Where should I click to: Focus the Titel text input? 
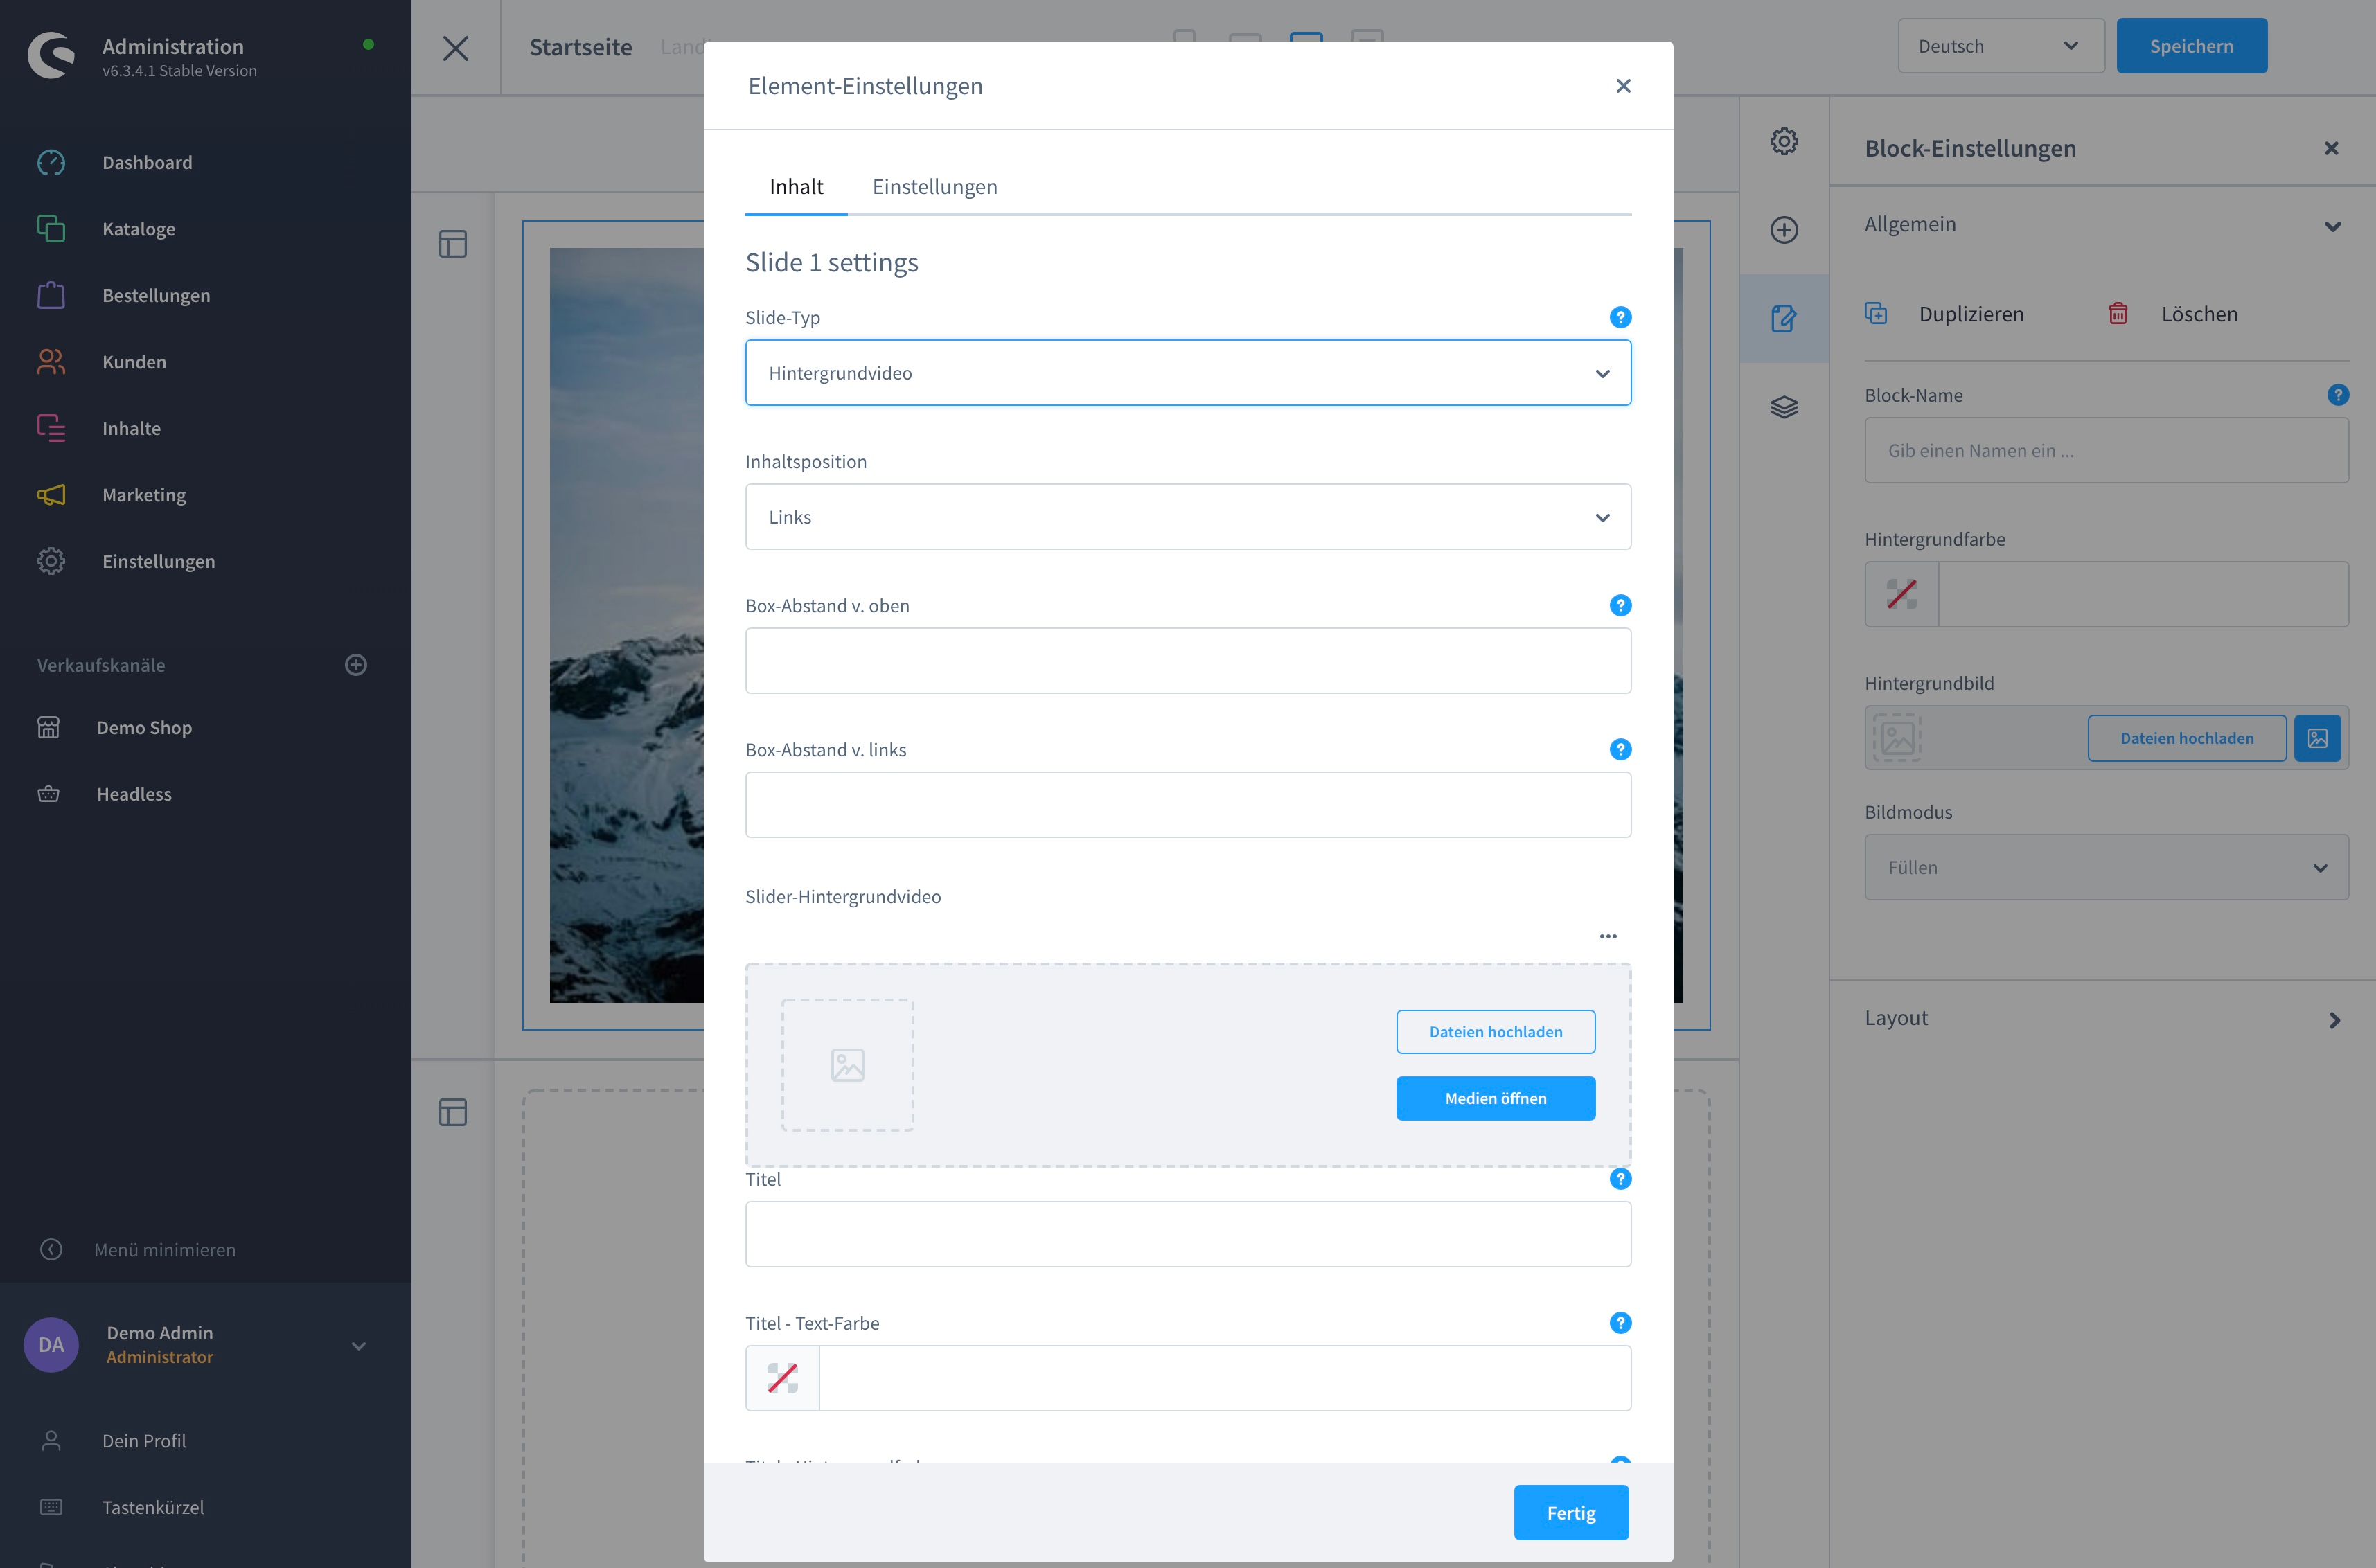click(x=1188, y=1235)
